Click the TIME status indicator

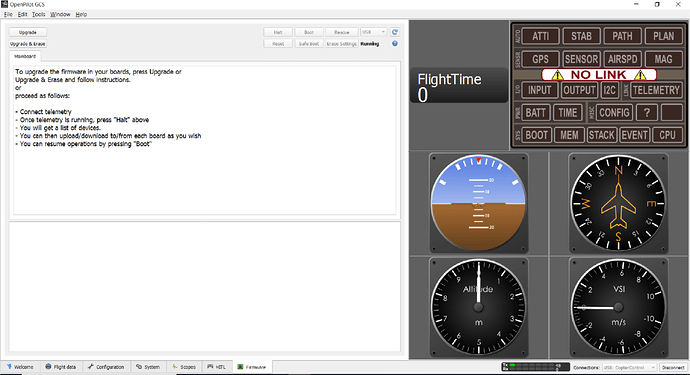[568, 113]
